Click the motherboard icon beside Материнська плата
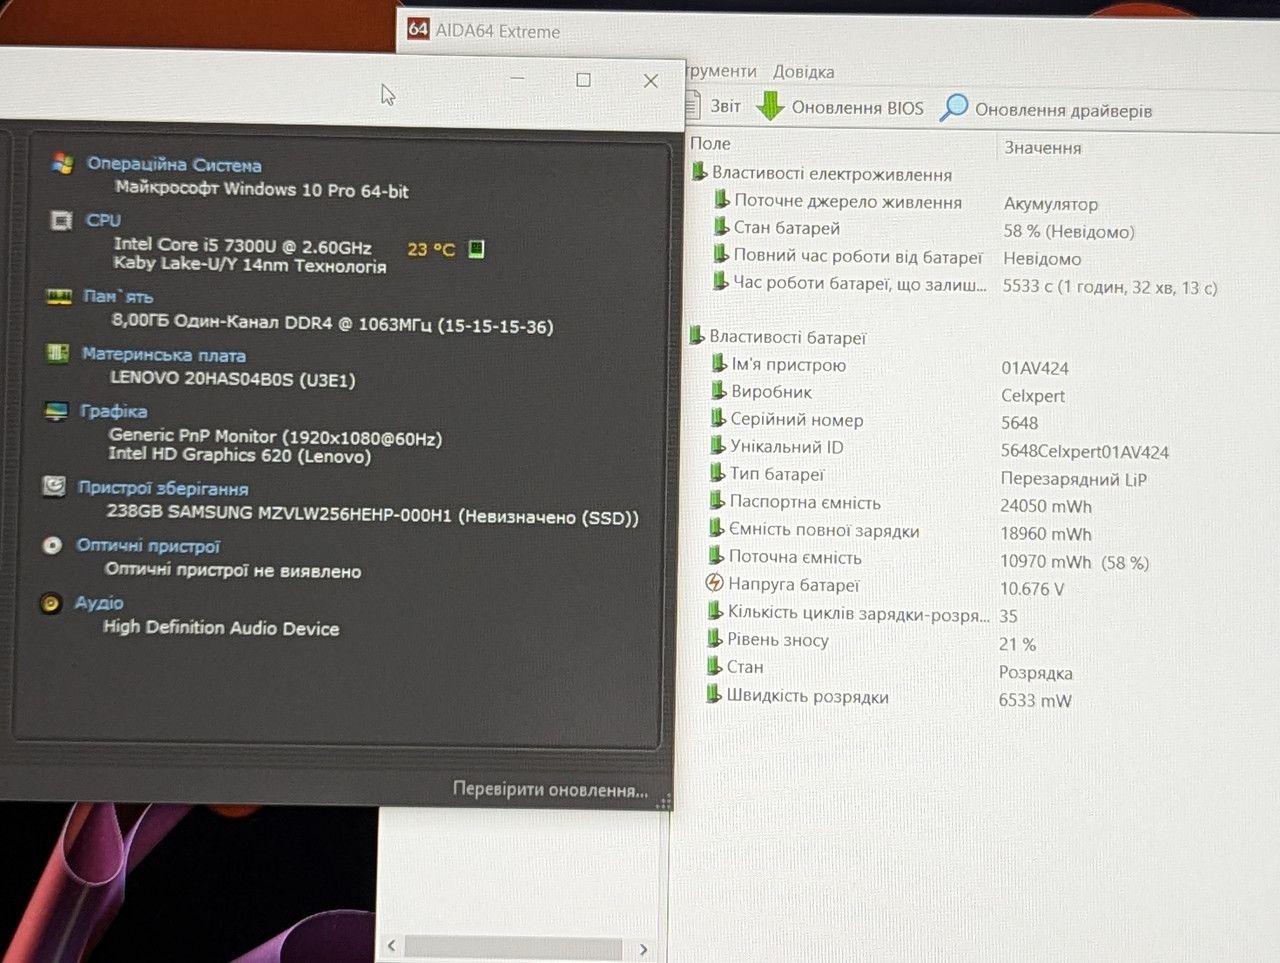Screen dimensions: 1280x963 (x=58, y=353)
